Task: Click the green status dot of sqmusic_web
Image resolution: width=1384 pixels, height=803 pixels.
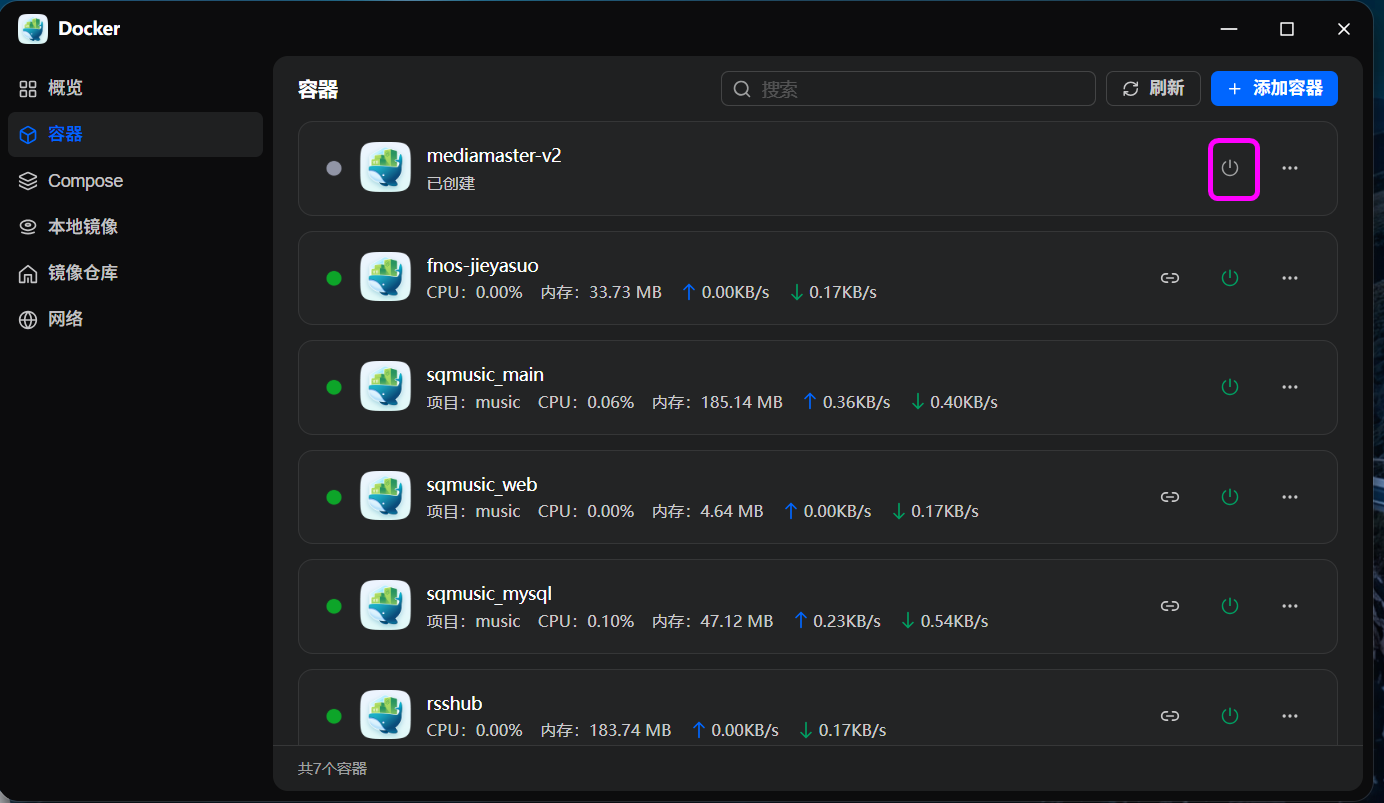Action: (x=334, y=497)
